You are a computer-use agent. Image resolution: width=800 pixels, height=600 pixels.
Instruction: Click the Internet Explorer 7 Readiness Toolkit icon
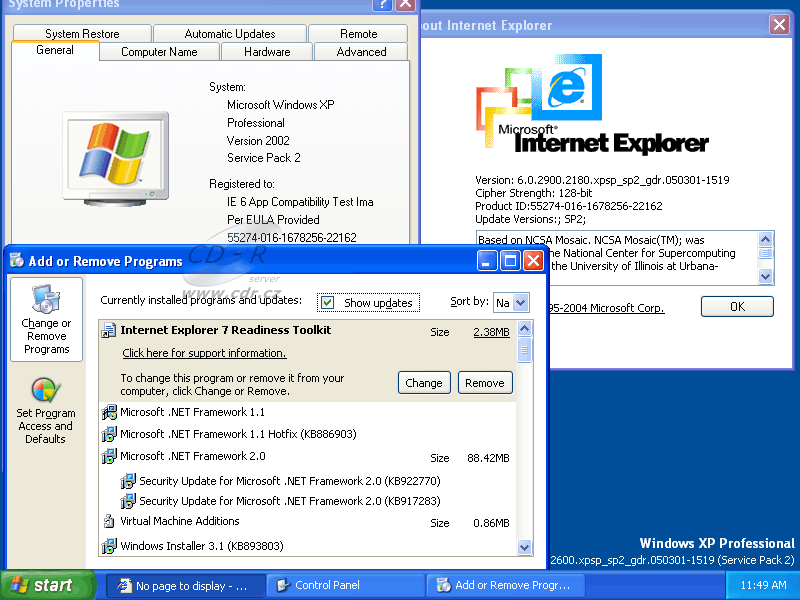[x=108, y=331]
